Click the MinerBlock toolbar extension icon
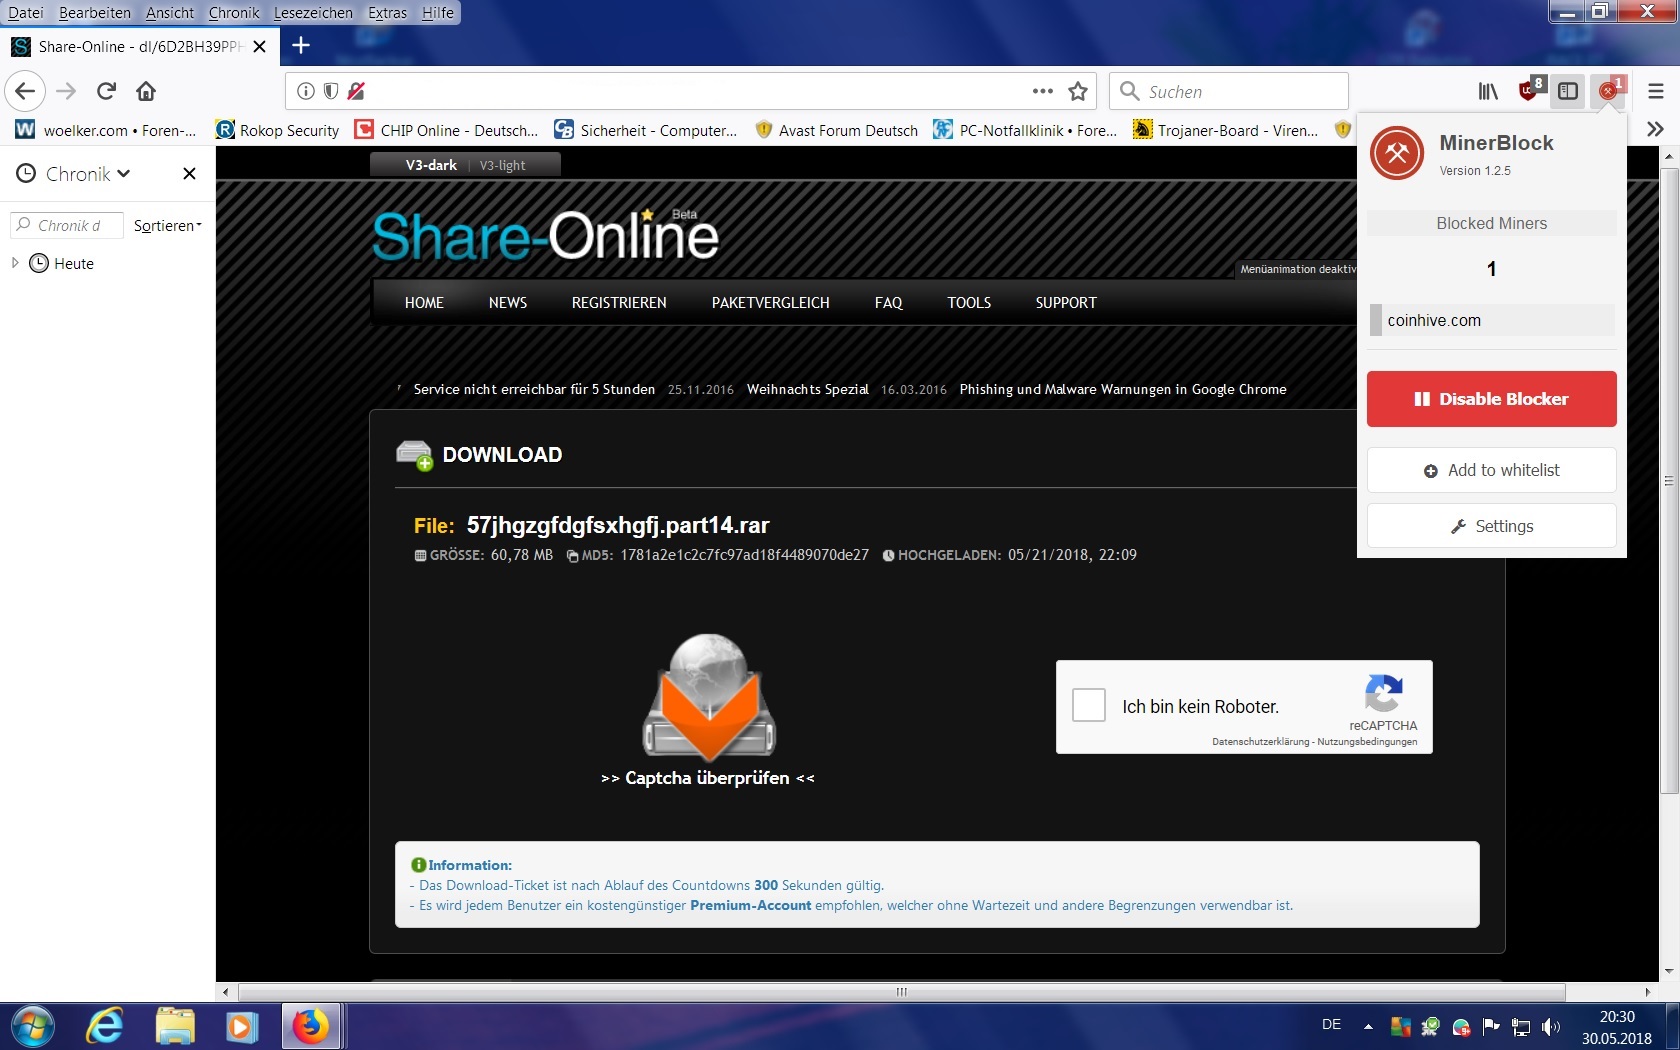The height and width of the screenshot is (1050, 1680). coord(1609,90)
